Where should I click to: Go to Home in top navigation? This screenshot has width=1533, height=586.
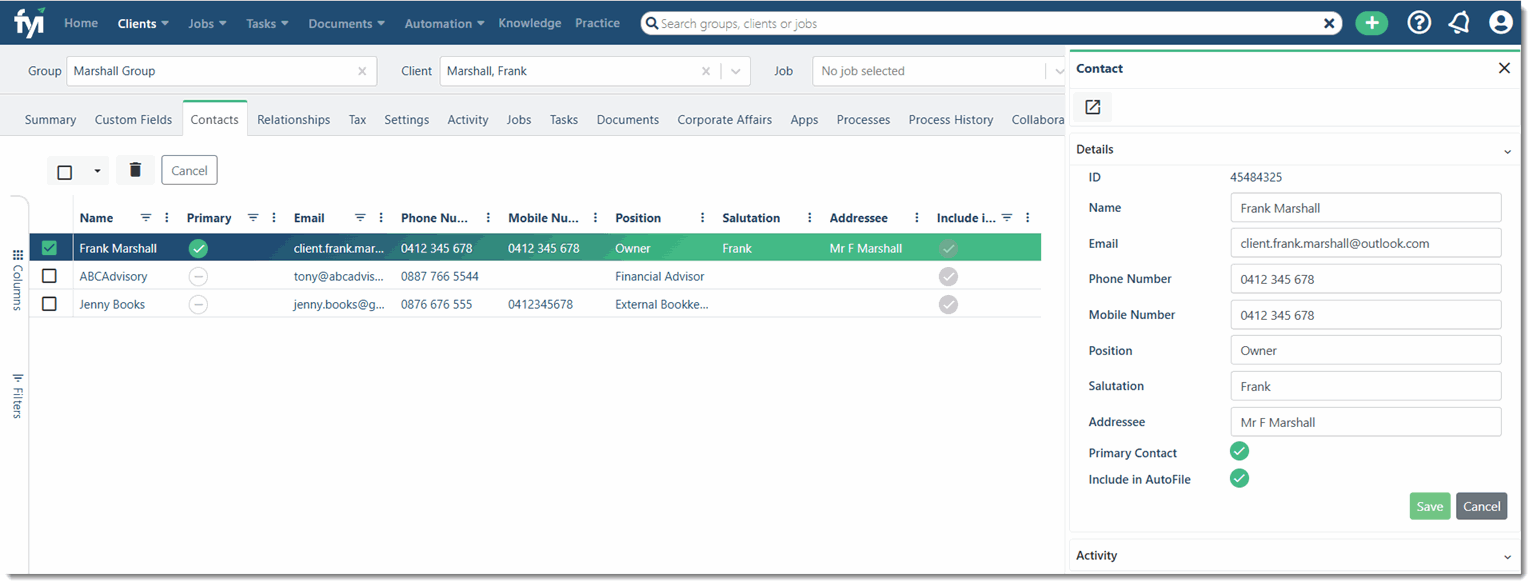pos(81,23)
